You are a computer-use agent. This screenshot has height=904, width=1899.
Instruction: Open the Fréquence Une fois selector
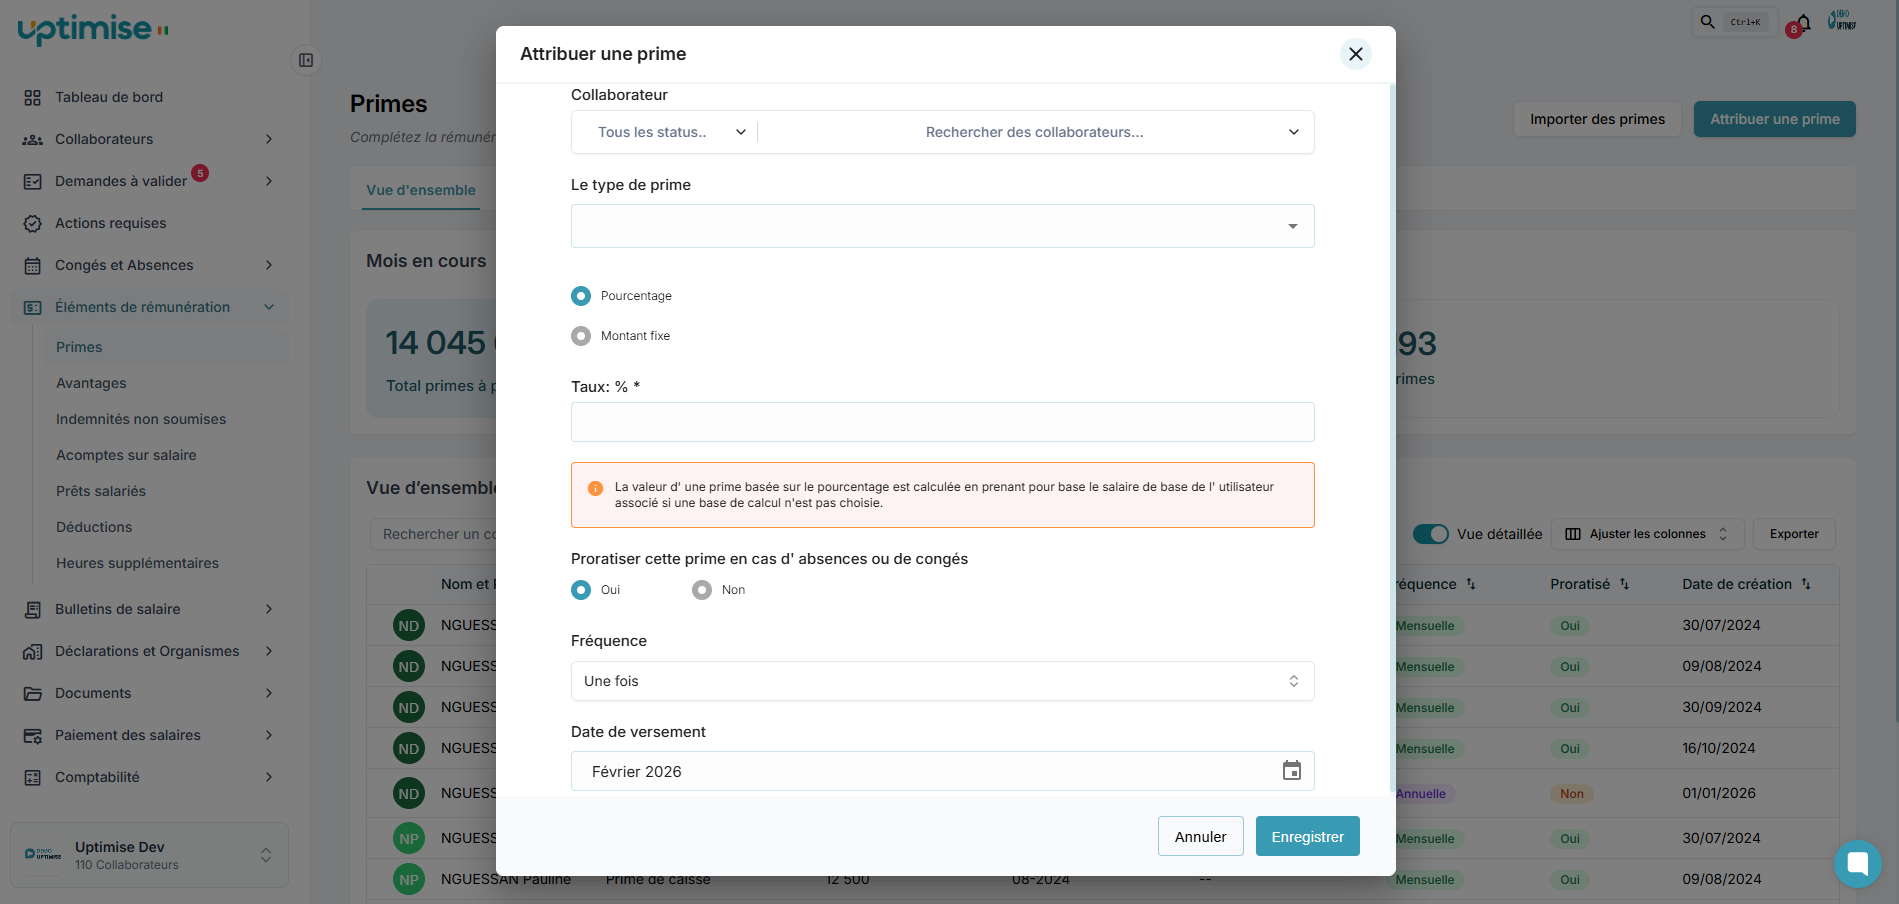[x=942, y=681]
